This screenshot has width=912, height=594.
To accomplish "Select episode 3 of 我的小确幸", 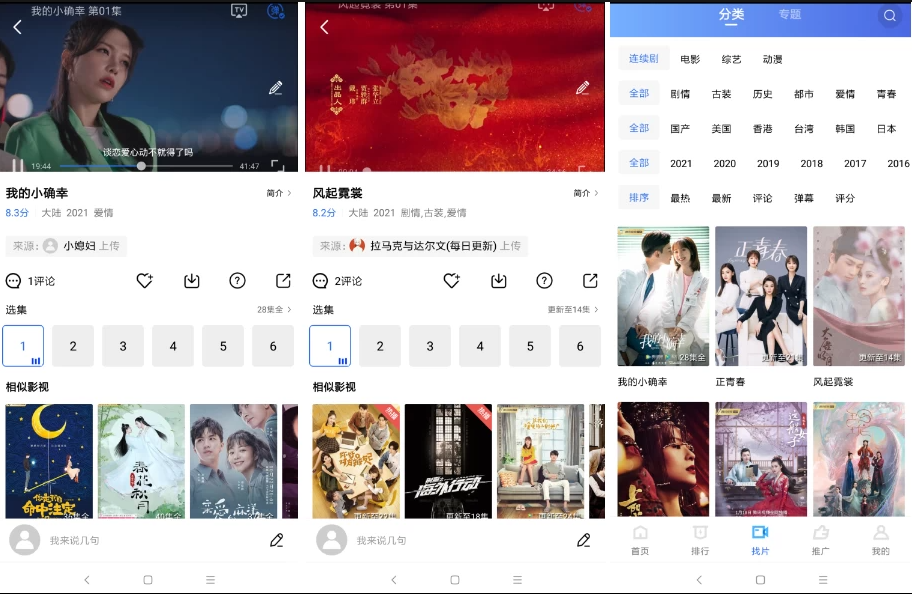I will point(123,346).
